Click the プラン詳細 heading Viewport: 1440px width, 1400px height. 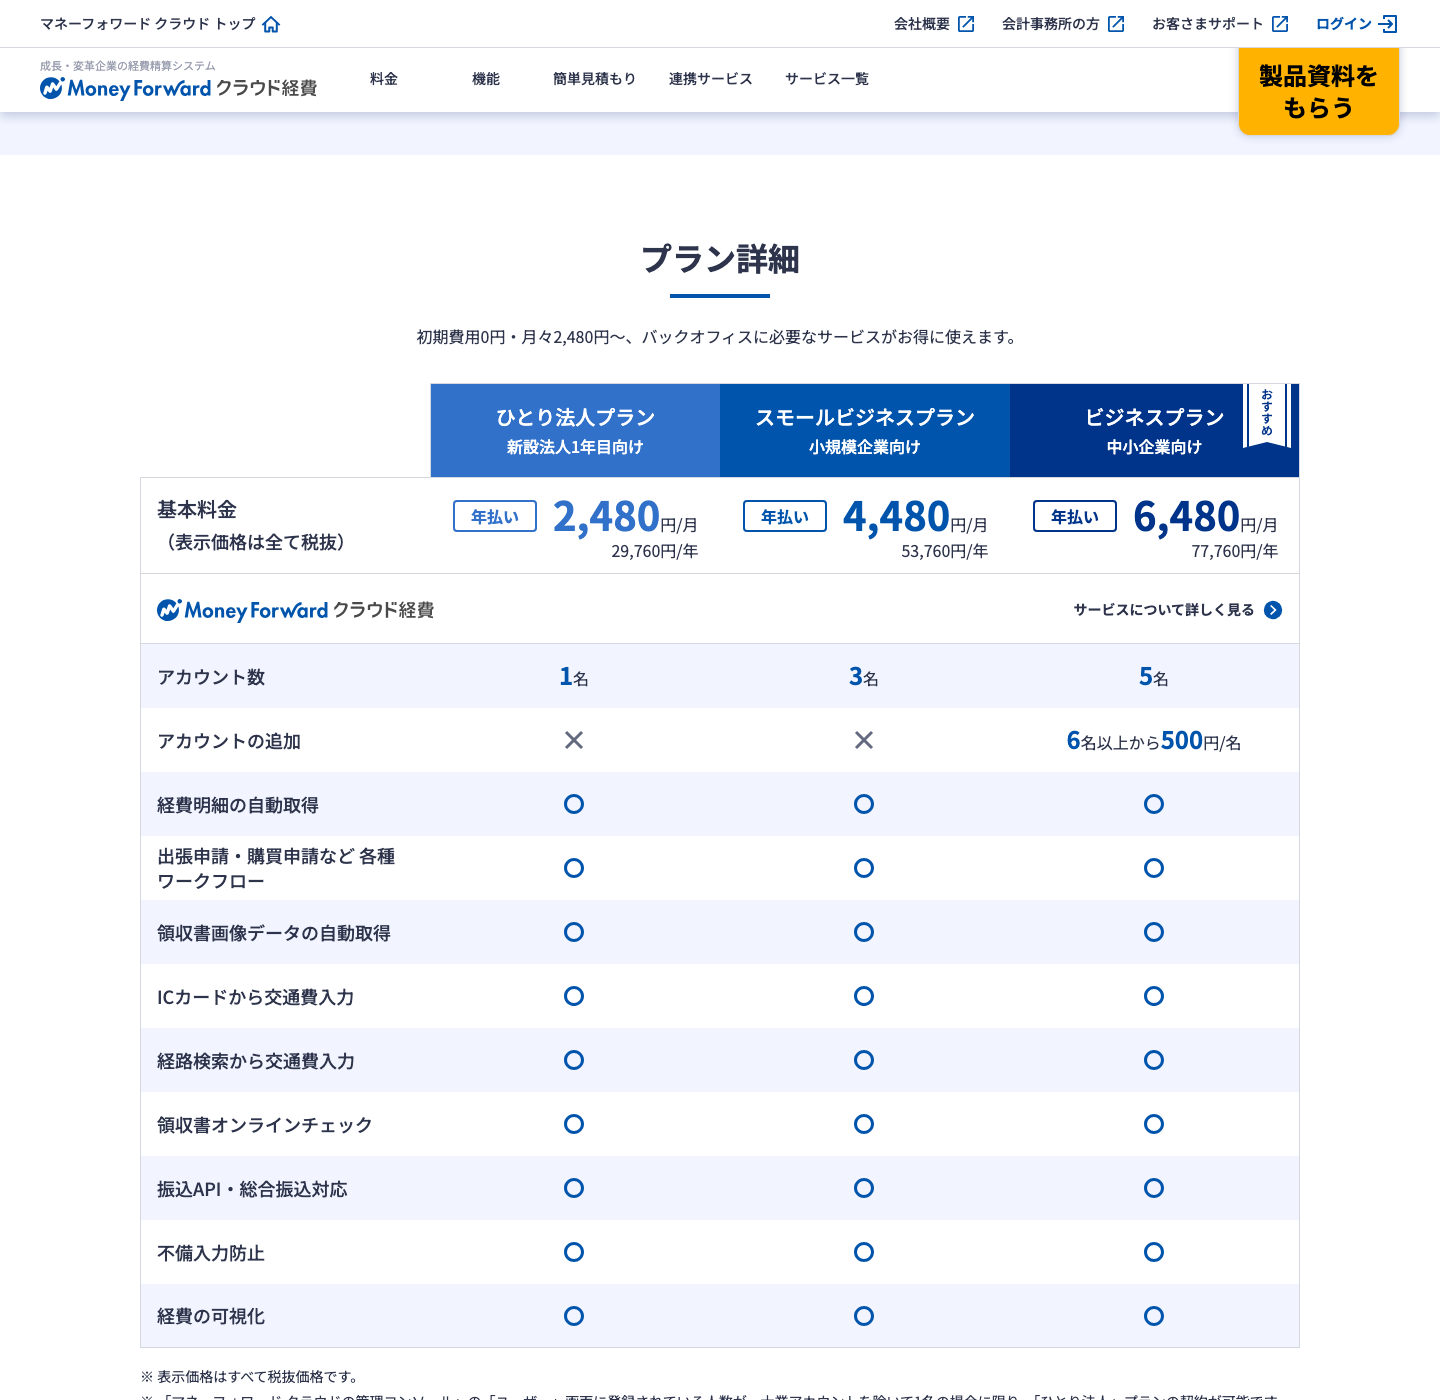click(x=720, y=259)
